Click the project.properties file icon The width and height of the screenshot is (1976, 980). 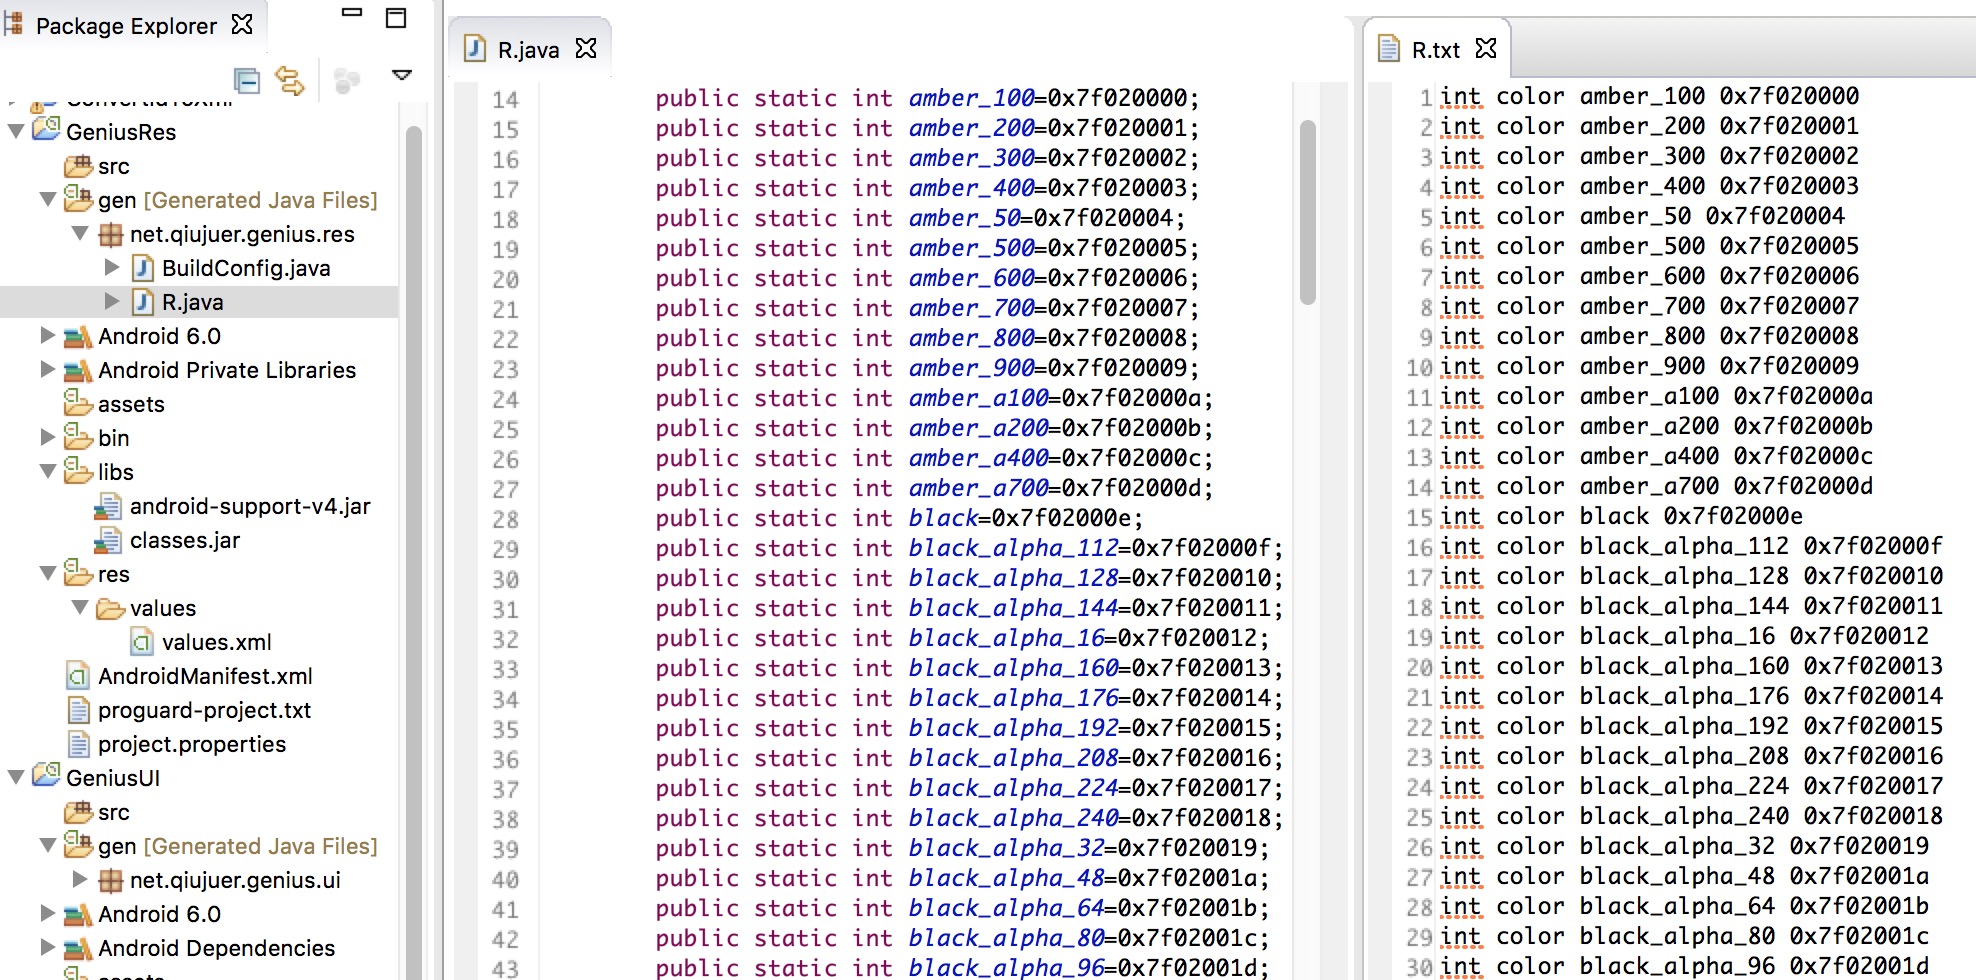[x=78, y=744]
